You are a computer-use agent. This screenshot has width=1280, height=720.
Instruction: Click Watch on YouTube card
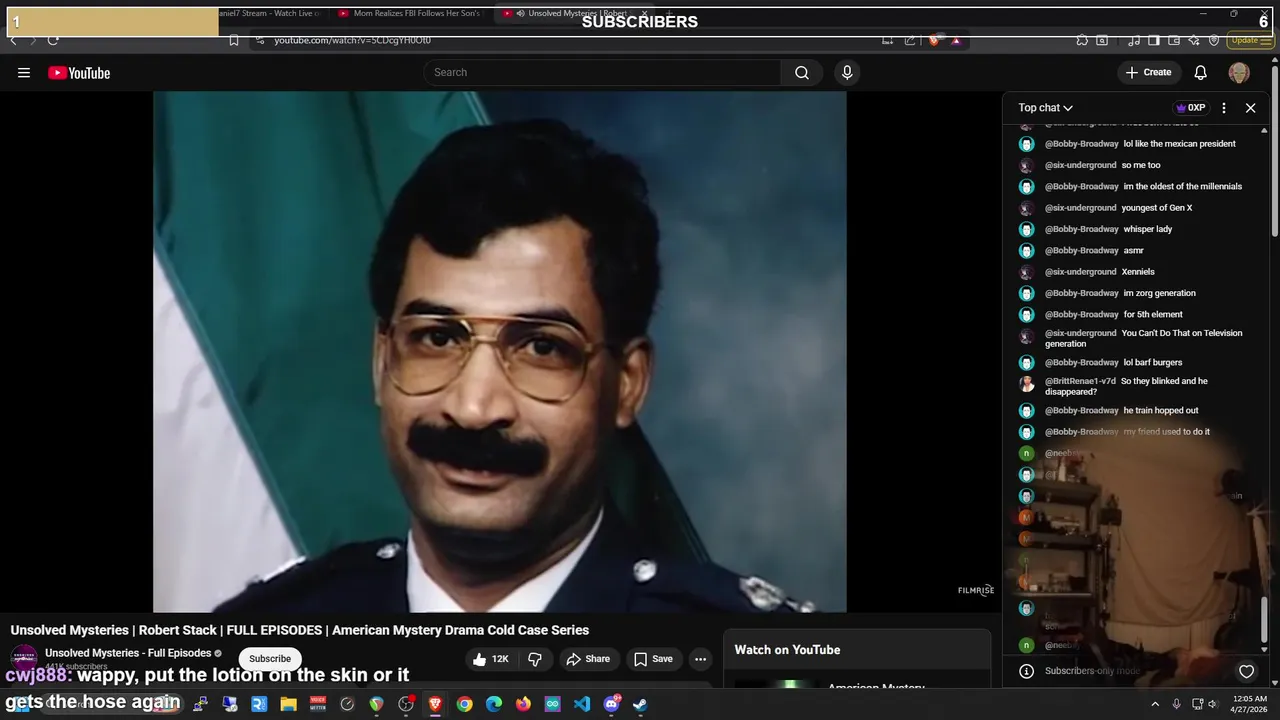pos(858,650)
